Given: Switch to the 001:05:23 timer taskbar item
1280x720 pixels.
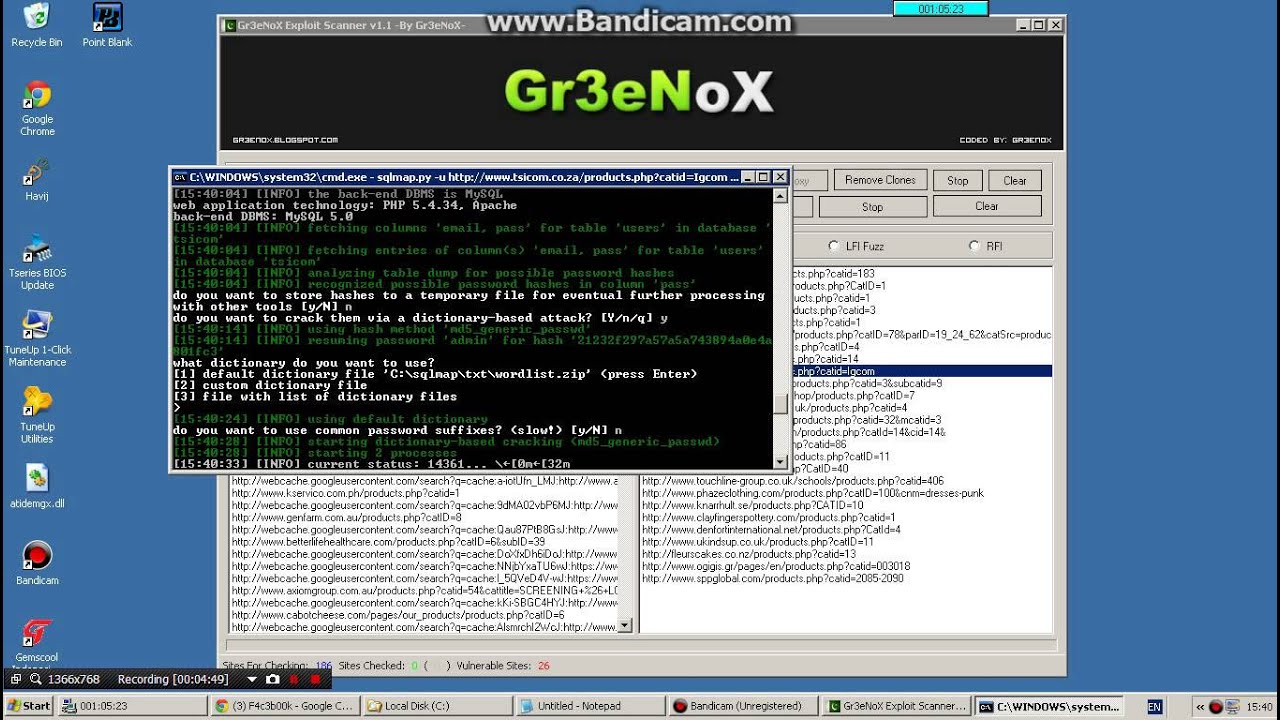Looking at the screenshot, I should pos(134,706).
